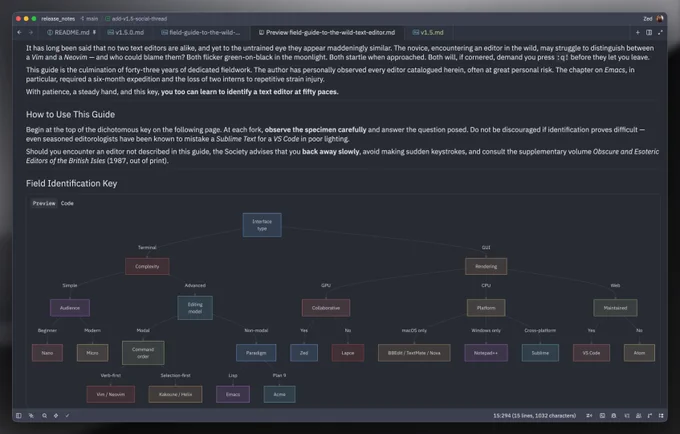Click the Zed label in title bar
This screenshot has width=680, height=434.
coord(647,19)
